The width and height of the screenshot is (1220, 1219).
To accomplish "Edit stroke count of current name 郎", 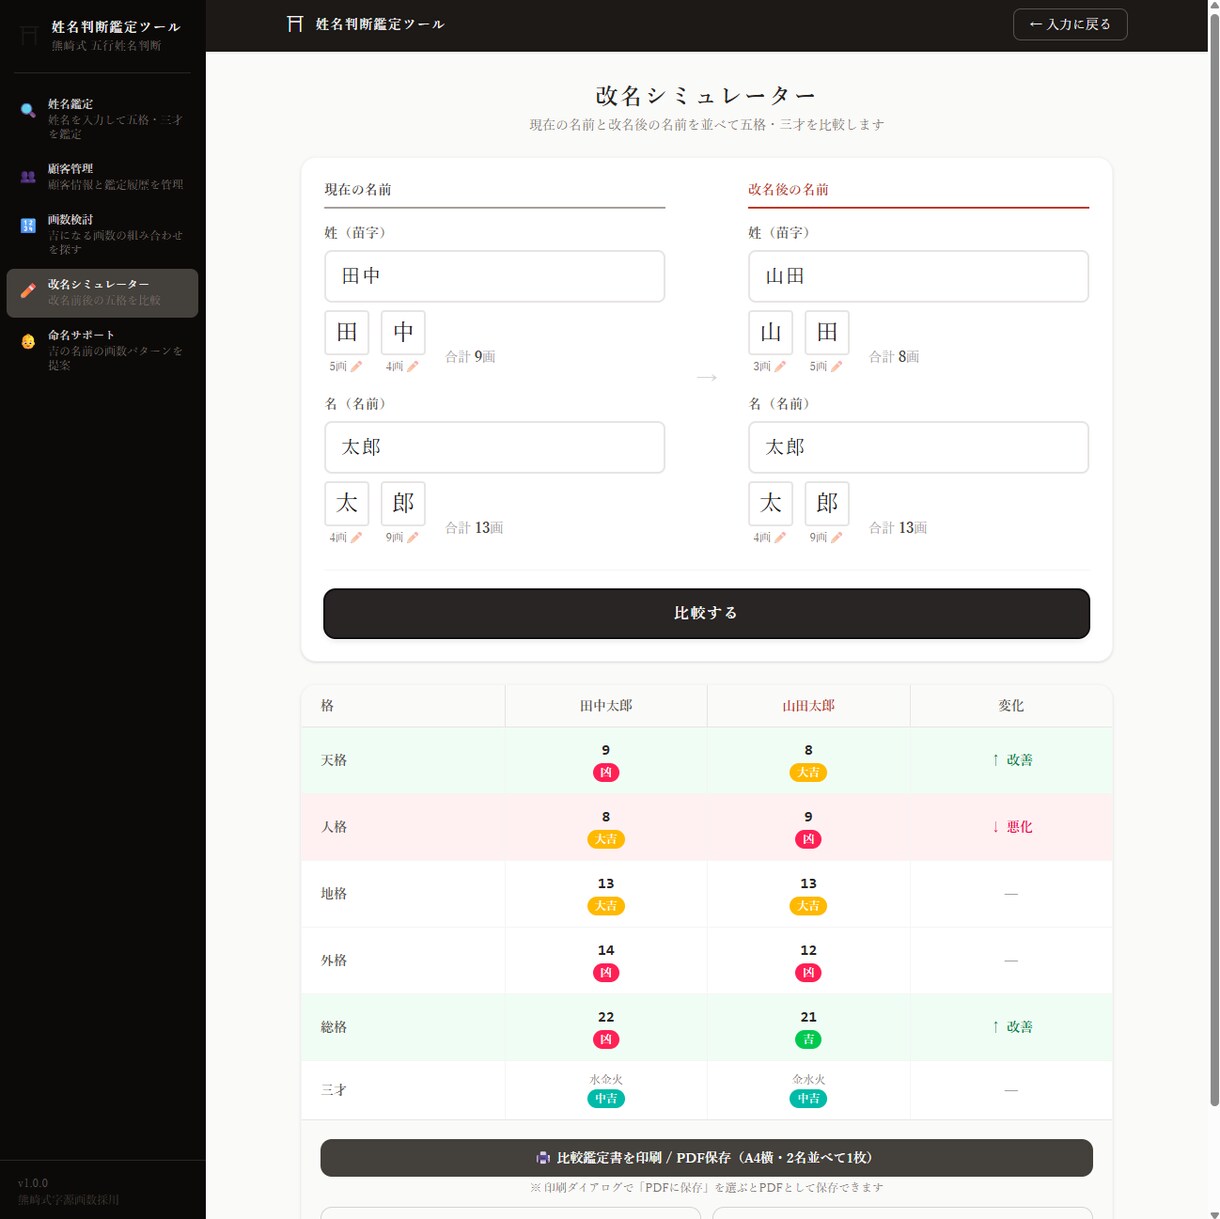I will (x=412, y=538).
